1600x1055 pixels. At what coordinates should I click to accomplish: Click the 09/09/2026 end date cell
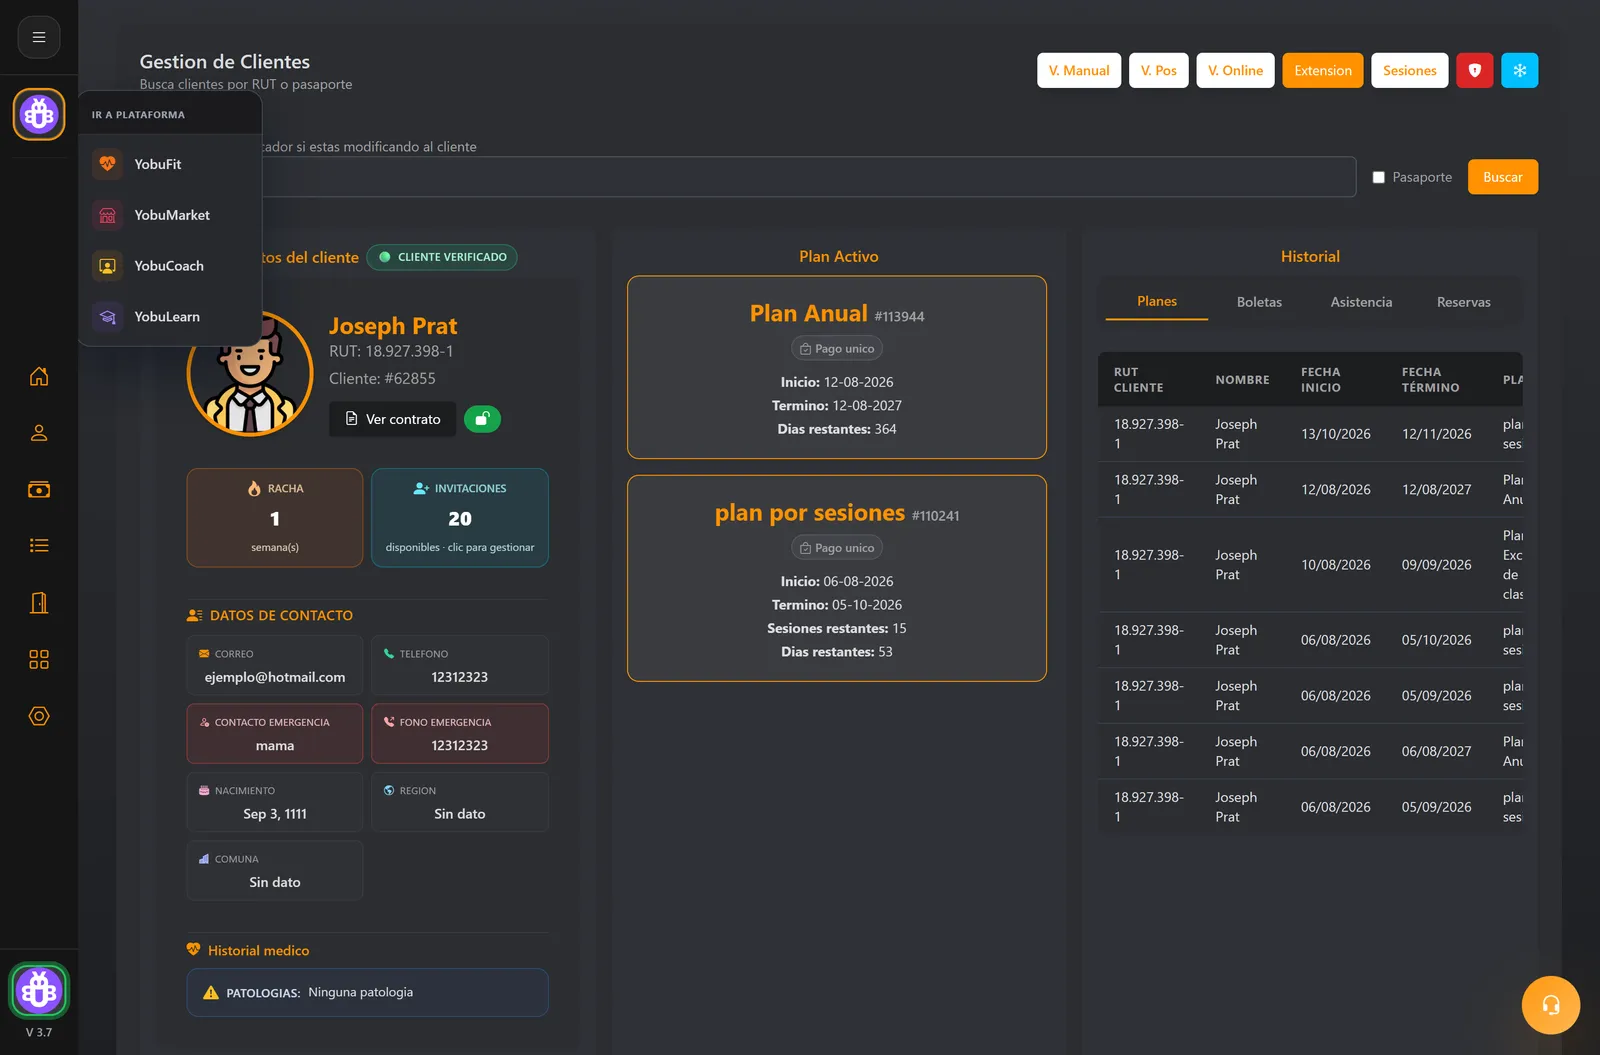[1436, 565]
